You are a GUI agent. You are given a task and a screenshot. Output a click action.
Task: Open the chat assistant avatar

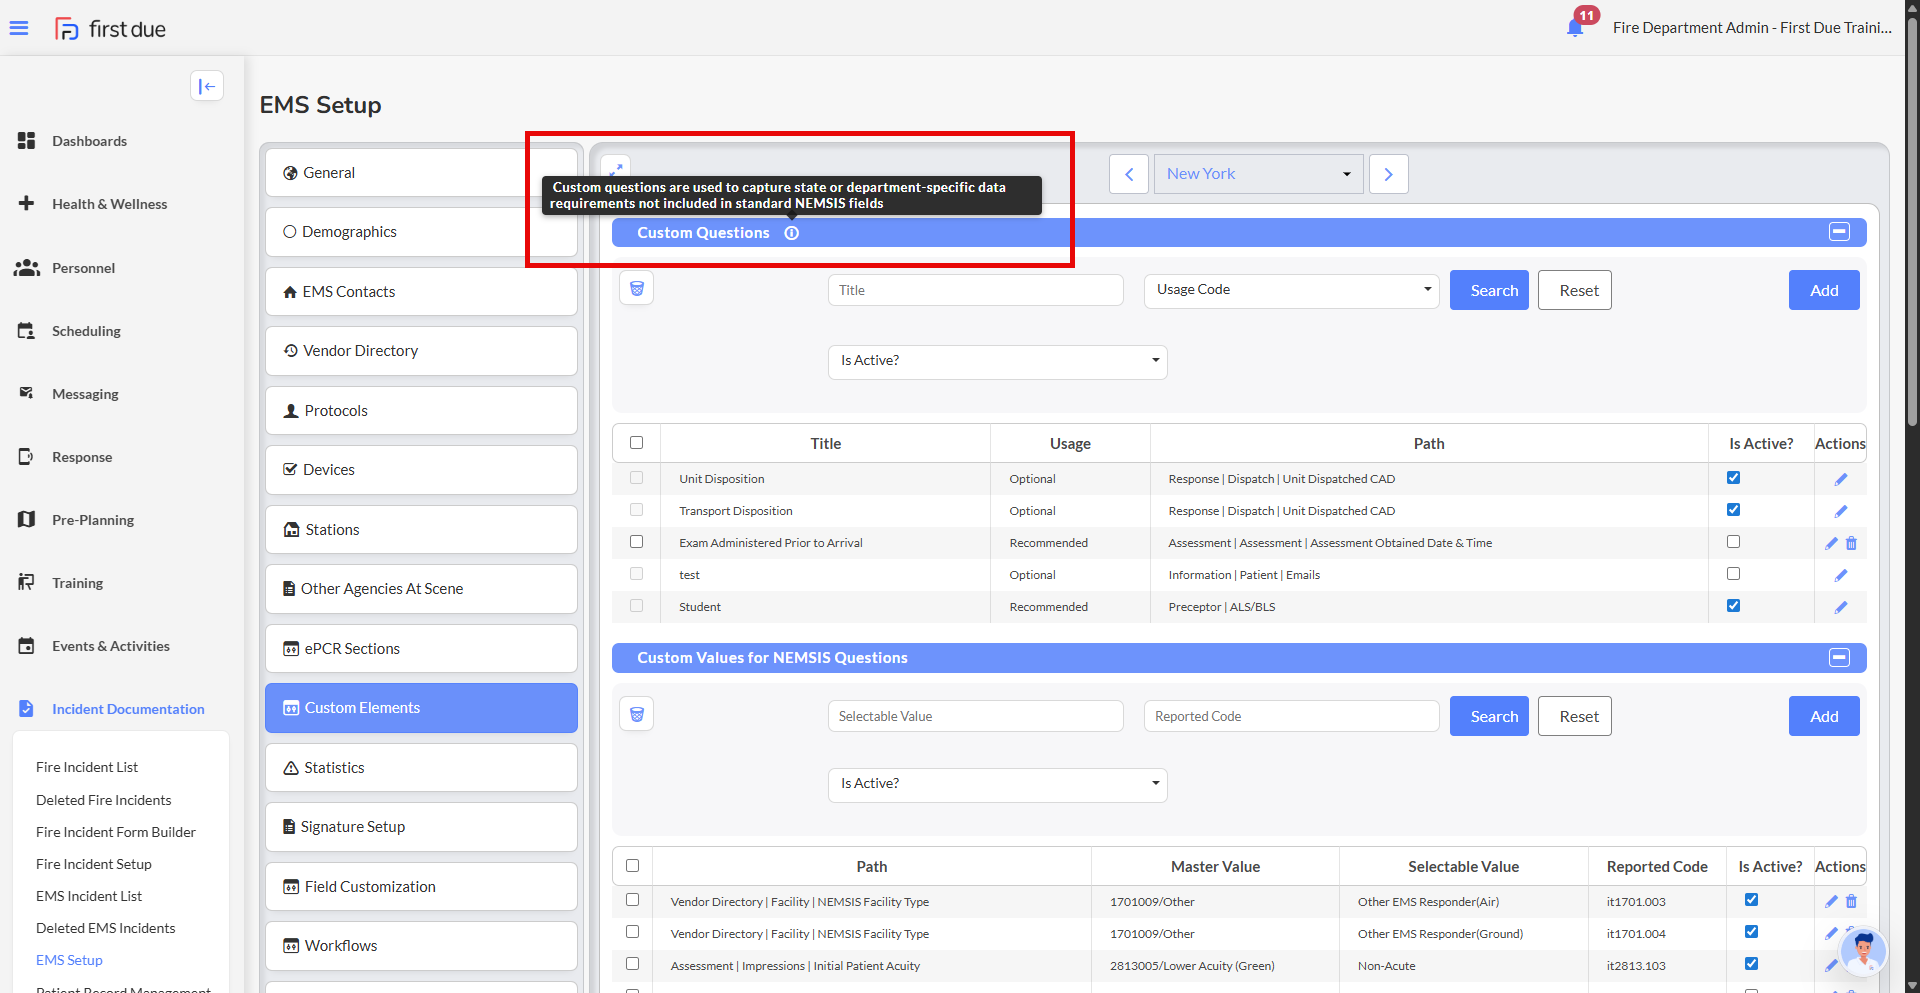tap(1863, 951)
